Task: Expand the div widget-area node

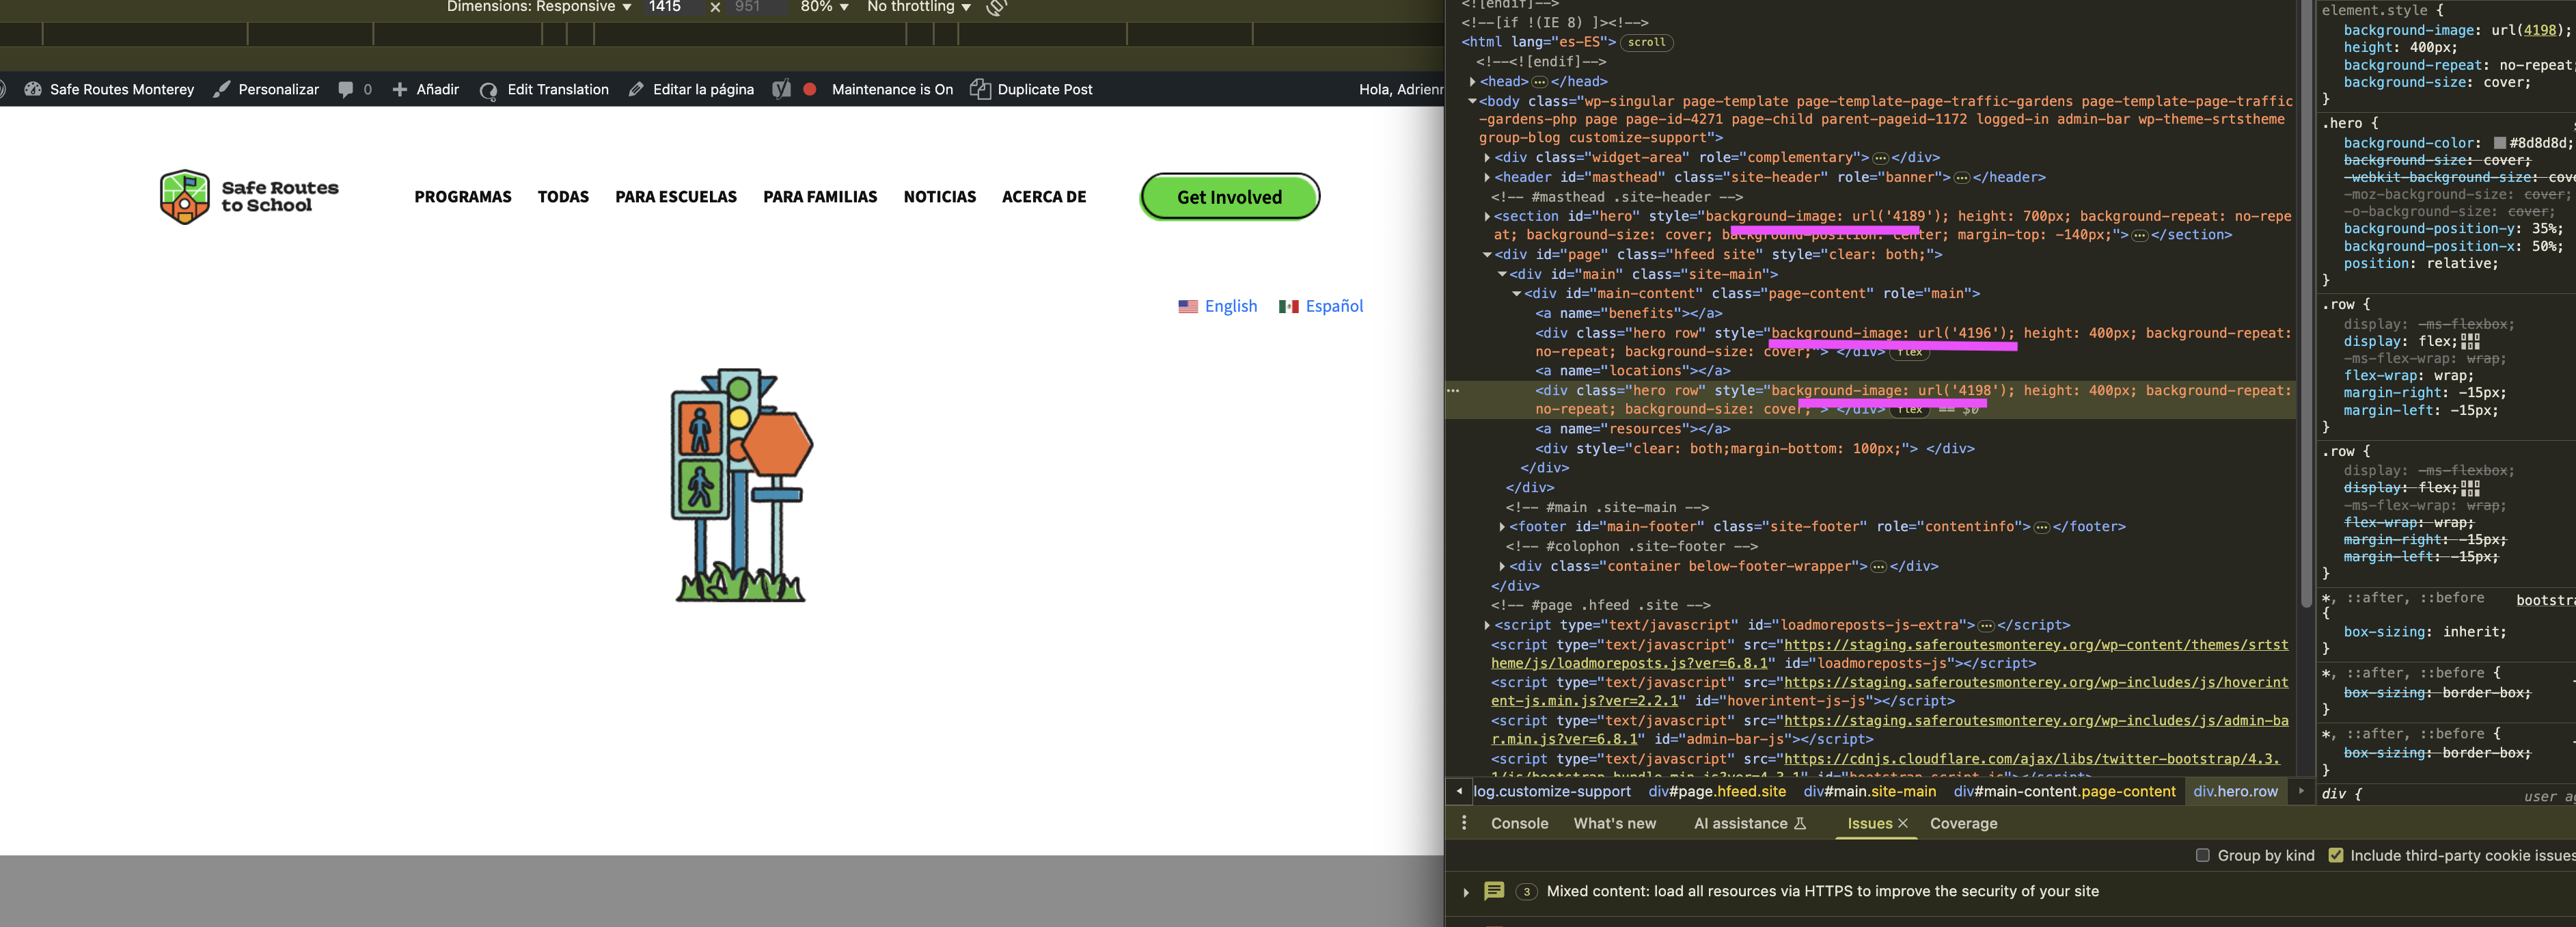Action: pos(1487,158)
